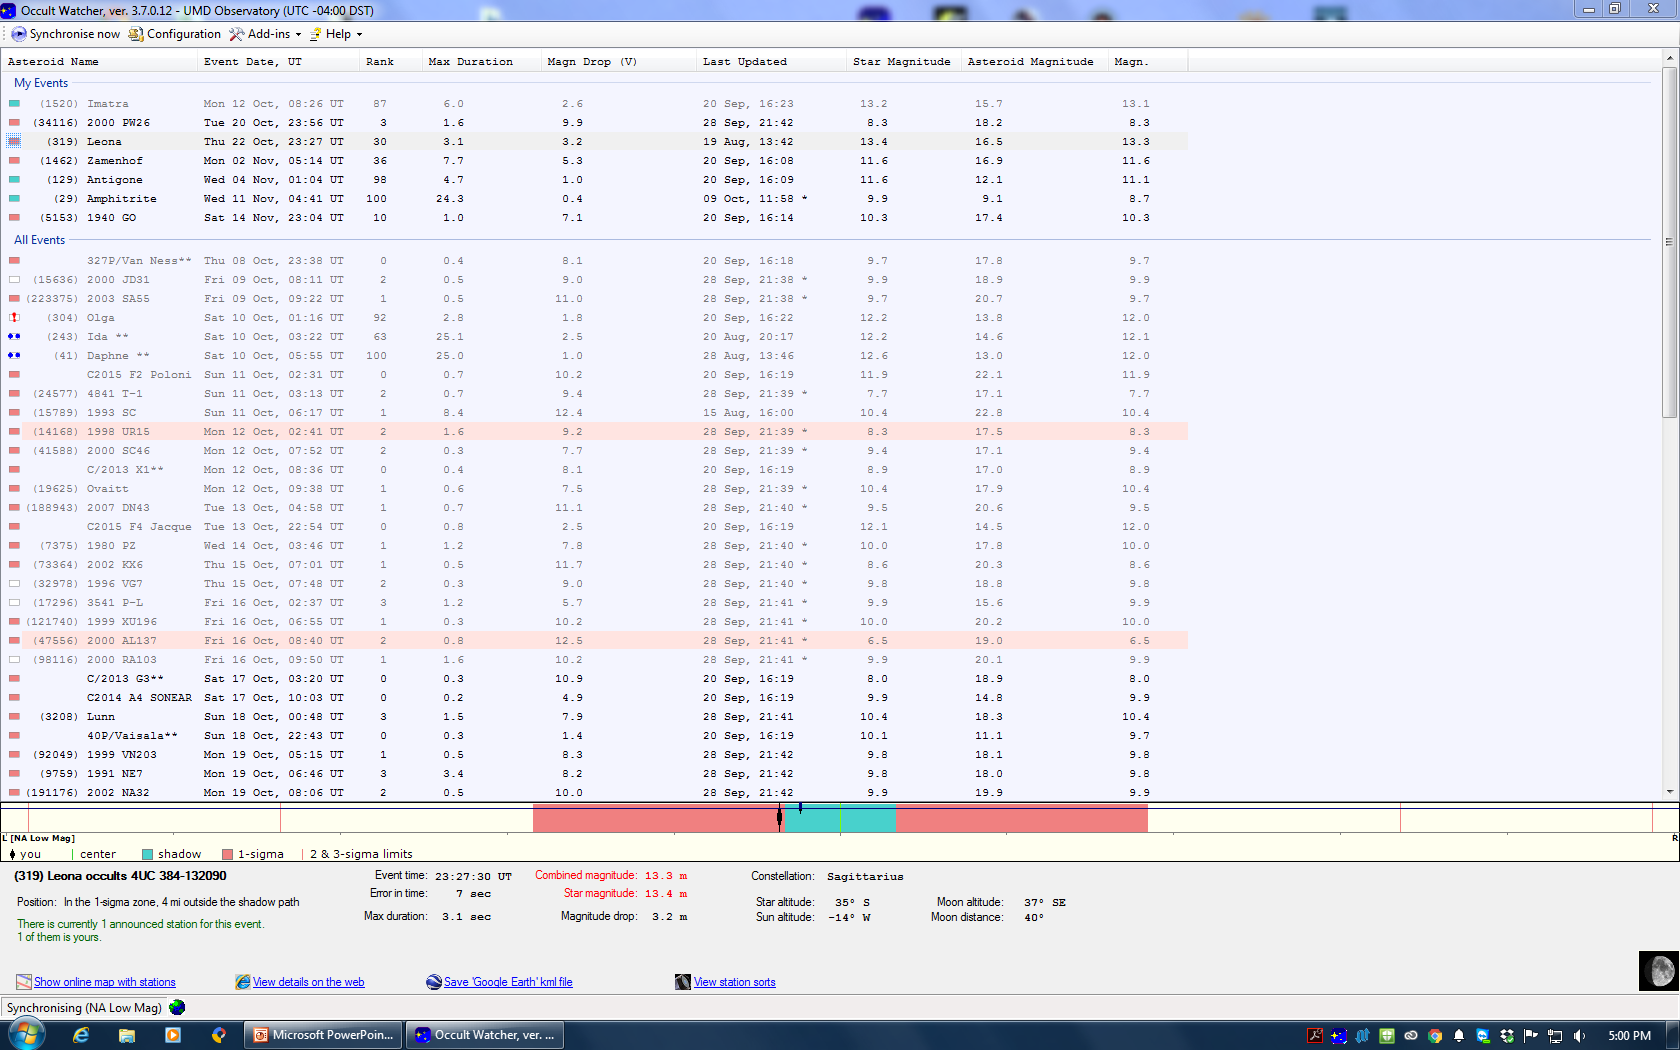Screen dimensions: 1680x1050
Task: Select the (304) Olga event row
Action: coord(100,318)
